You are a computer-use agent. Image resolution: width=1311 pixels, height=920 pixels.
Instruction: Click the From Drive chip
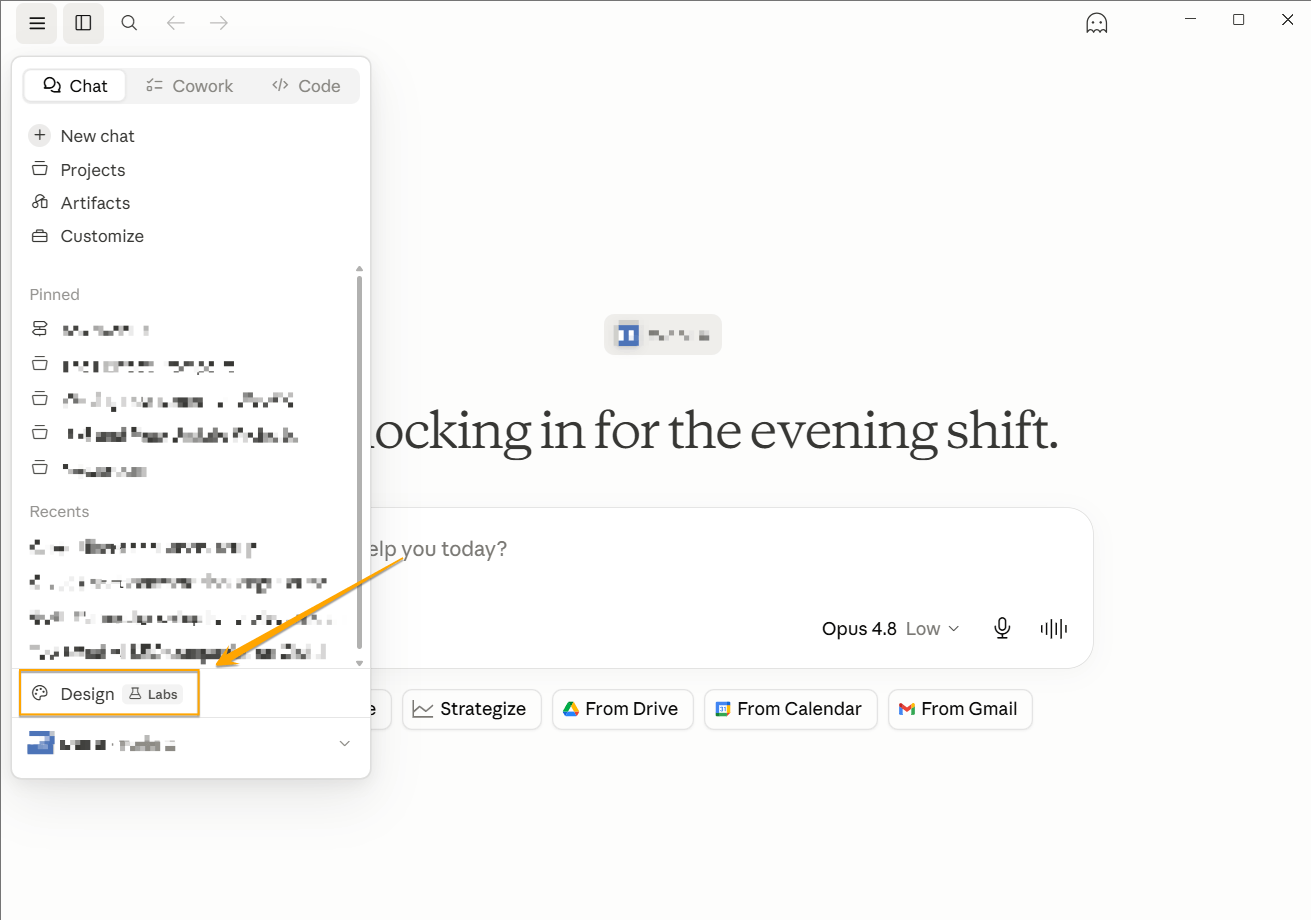coord(622,709)
